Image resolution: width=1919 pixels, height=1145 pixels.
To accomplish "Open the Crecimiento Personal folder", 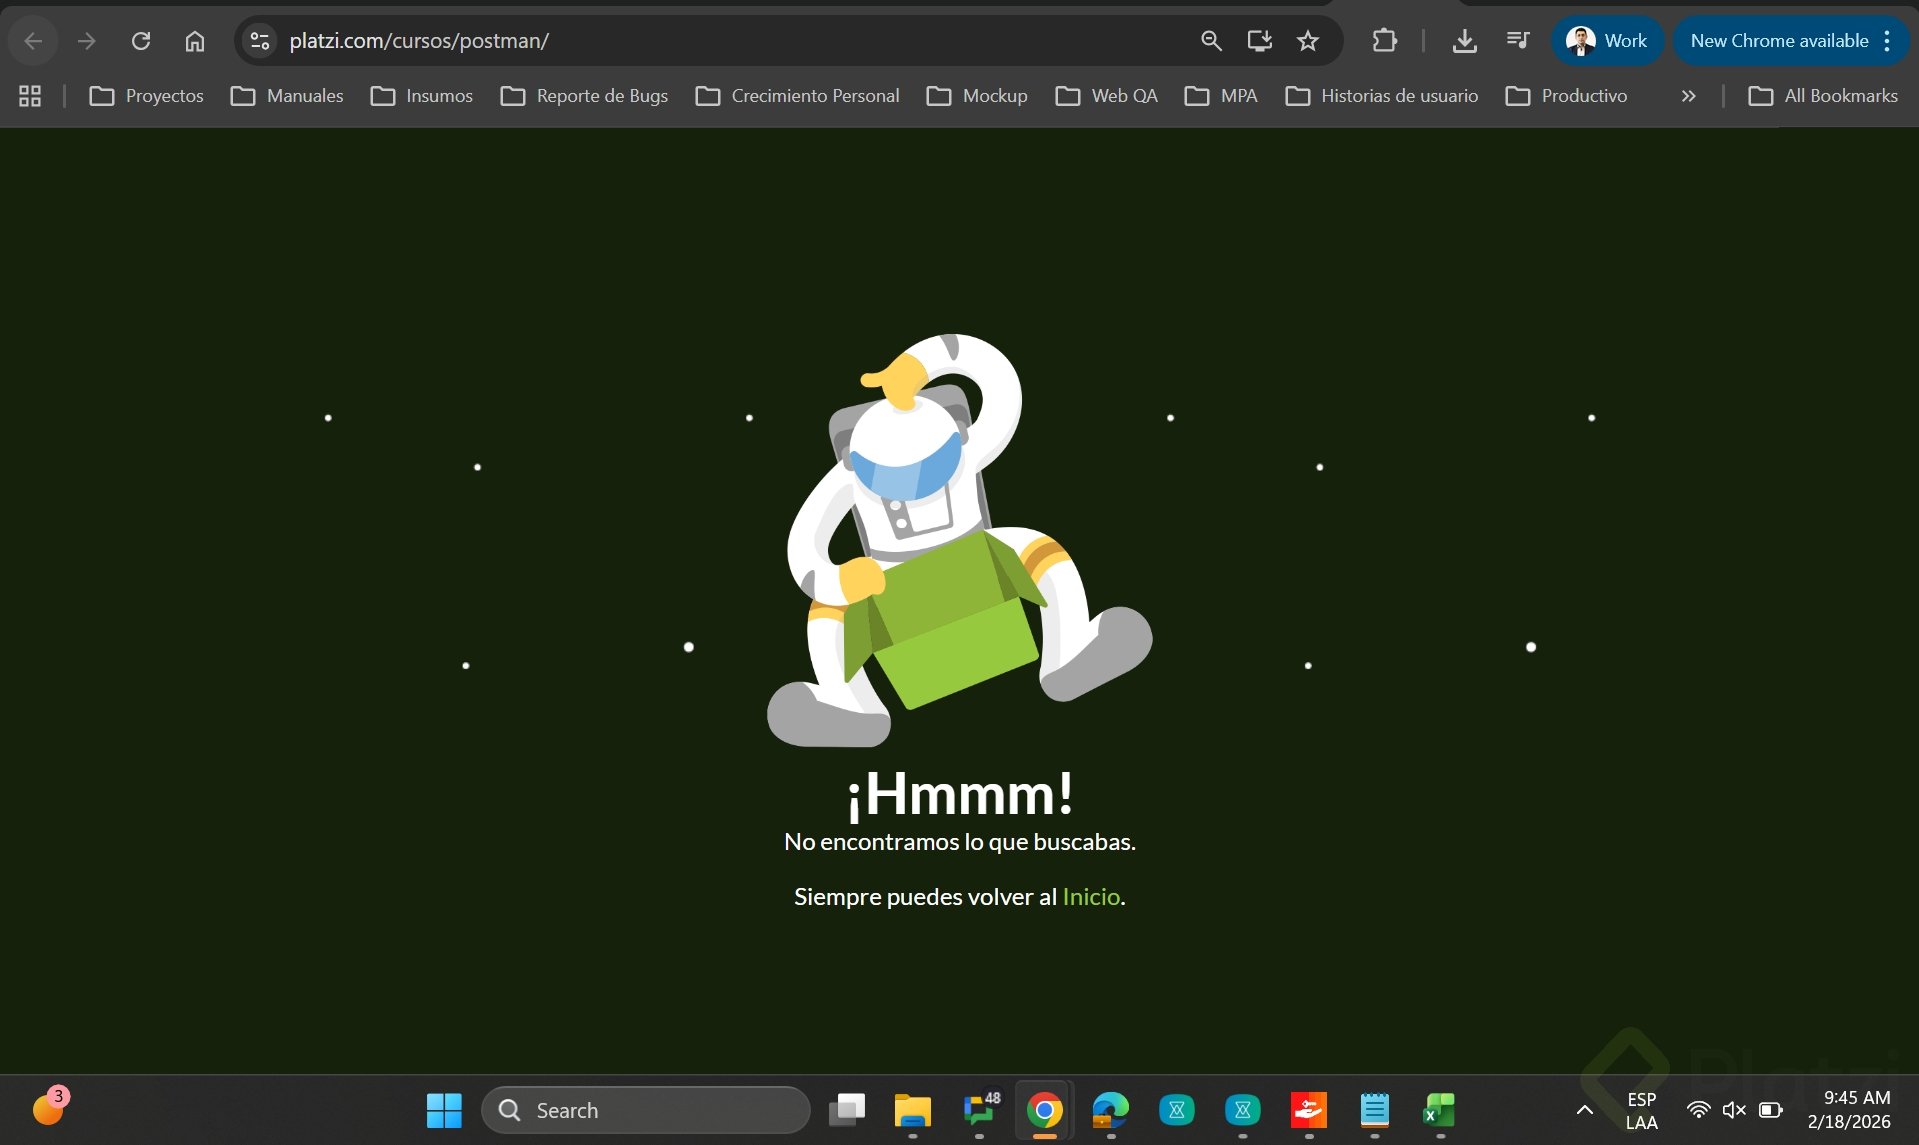I will point(798,96).
